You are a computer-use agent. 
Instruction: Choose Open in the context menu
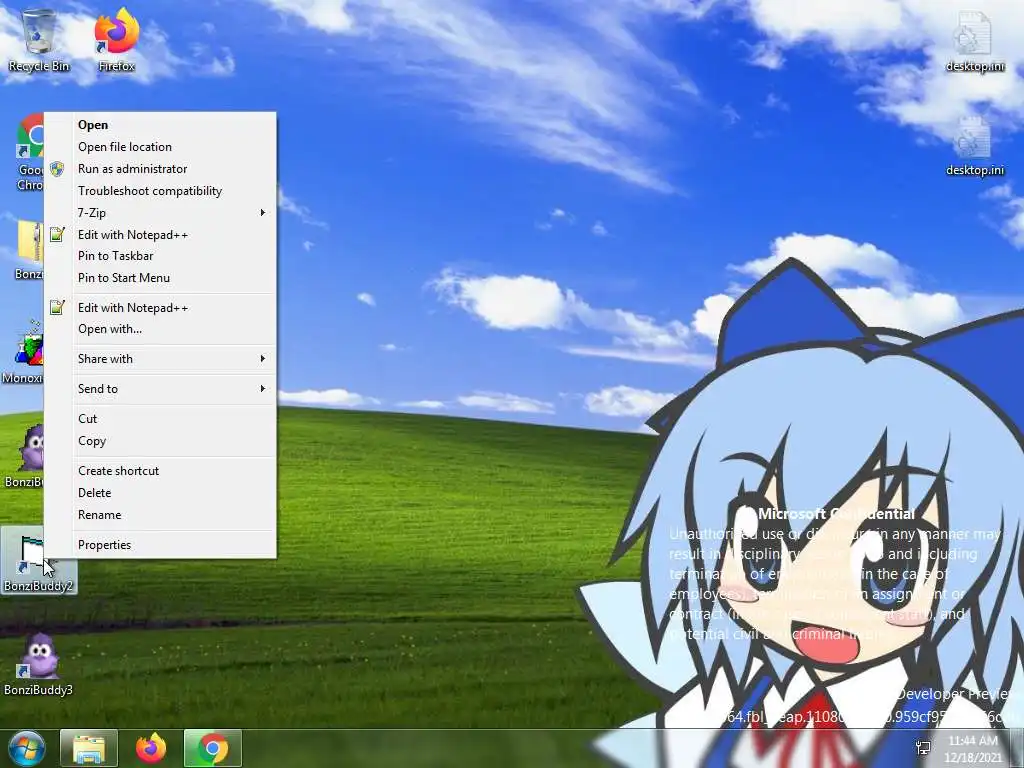(160, 125)
